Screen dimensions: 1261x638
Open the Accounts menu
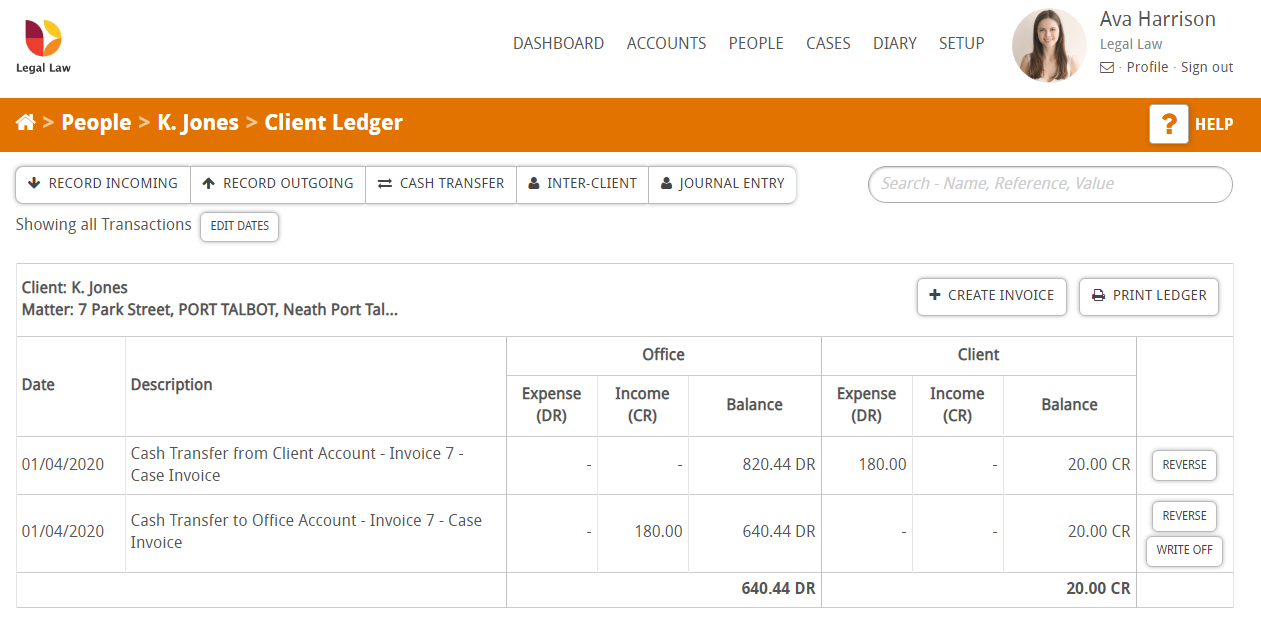[x=666, y=43]
